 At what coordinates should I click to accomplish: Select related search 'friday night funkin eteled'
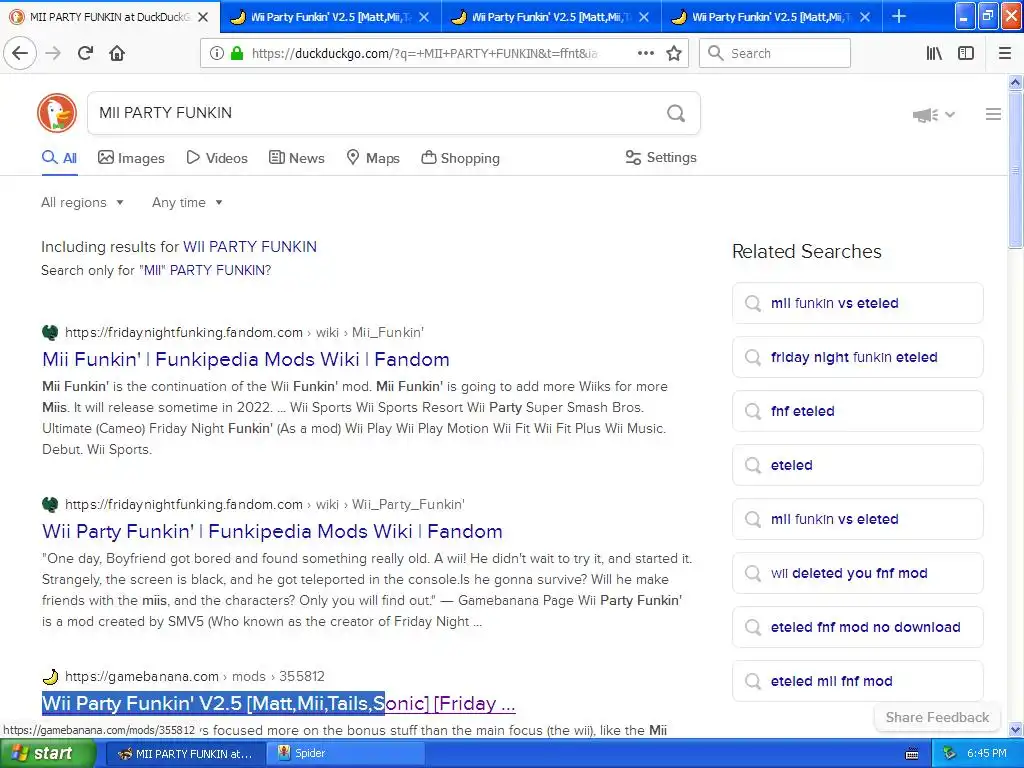click(857, 357)
